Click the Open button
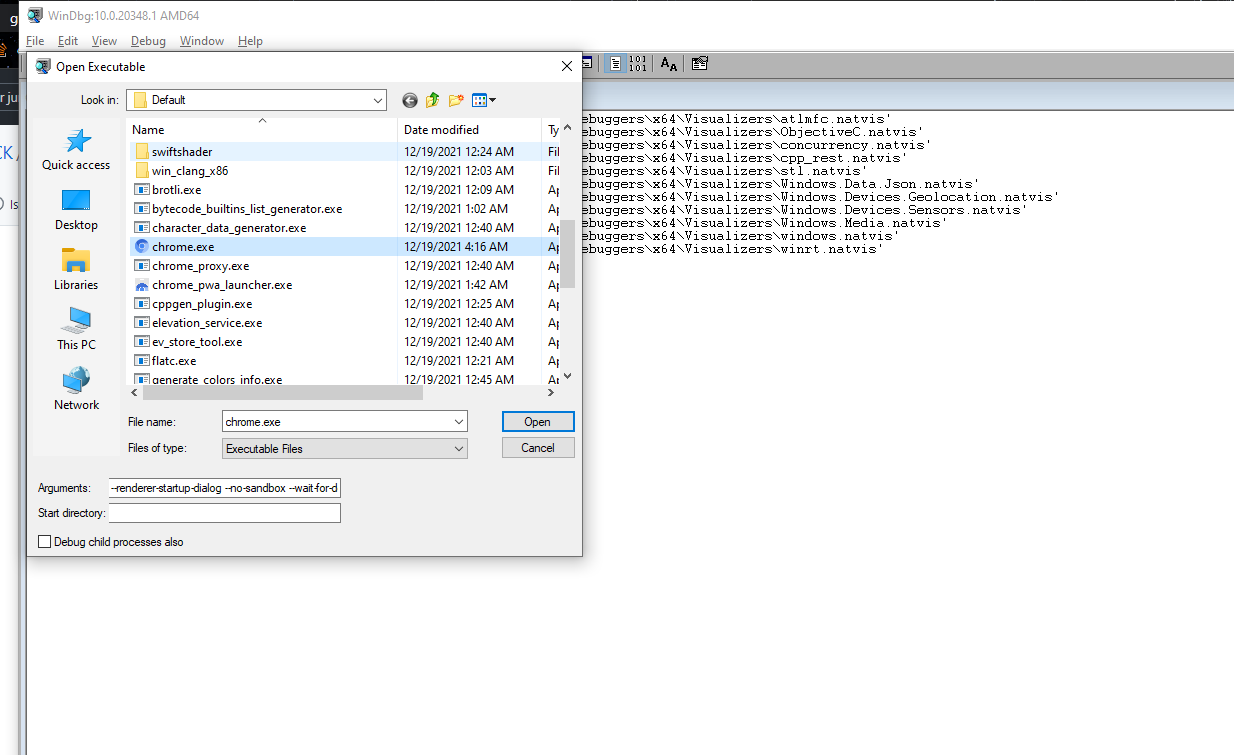This screenshot has height=755, width=1234. coord(538,422)
